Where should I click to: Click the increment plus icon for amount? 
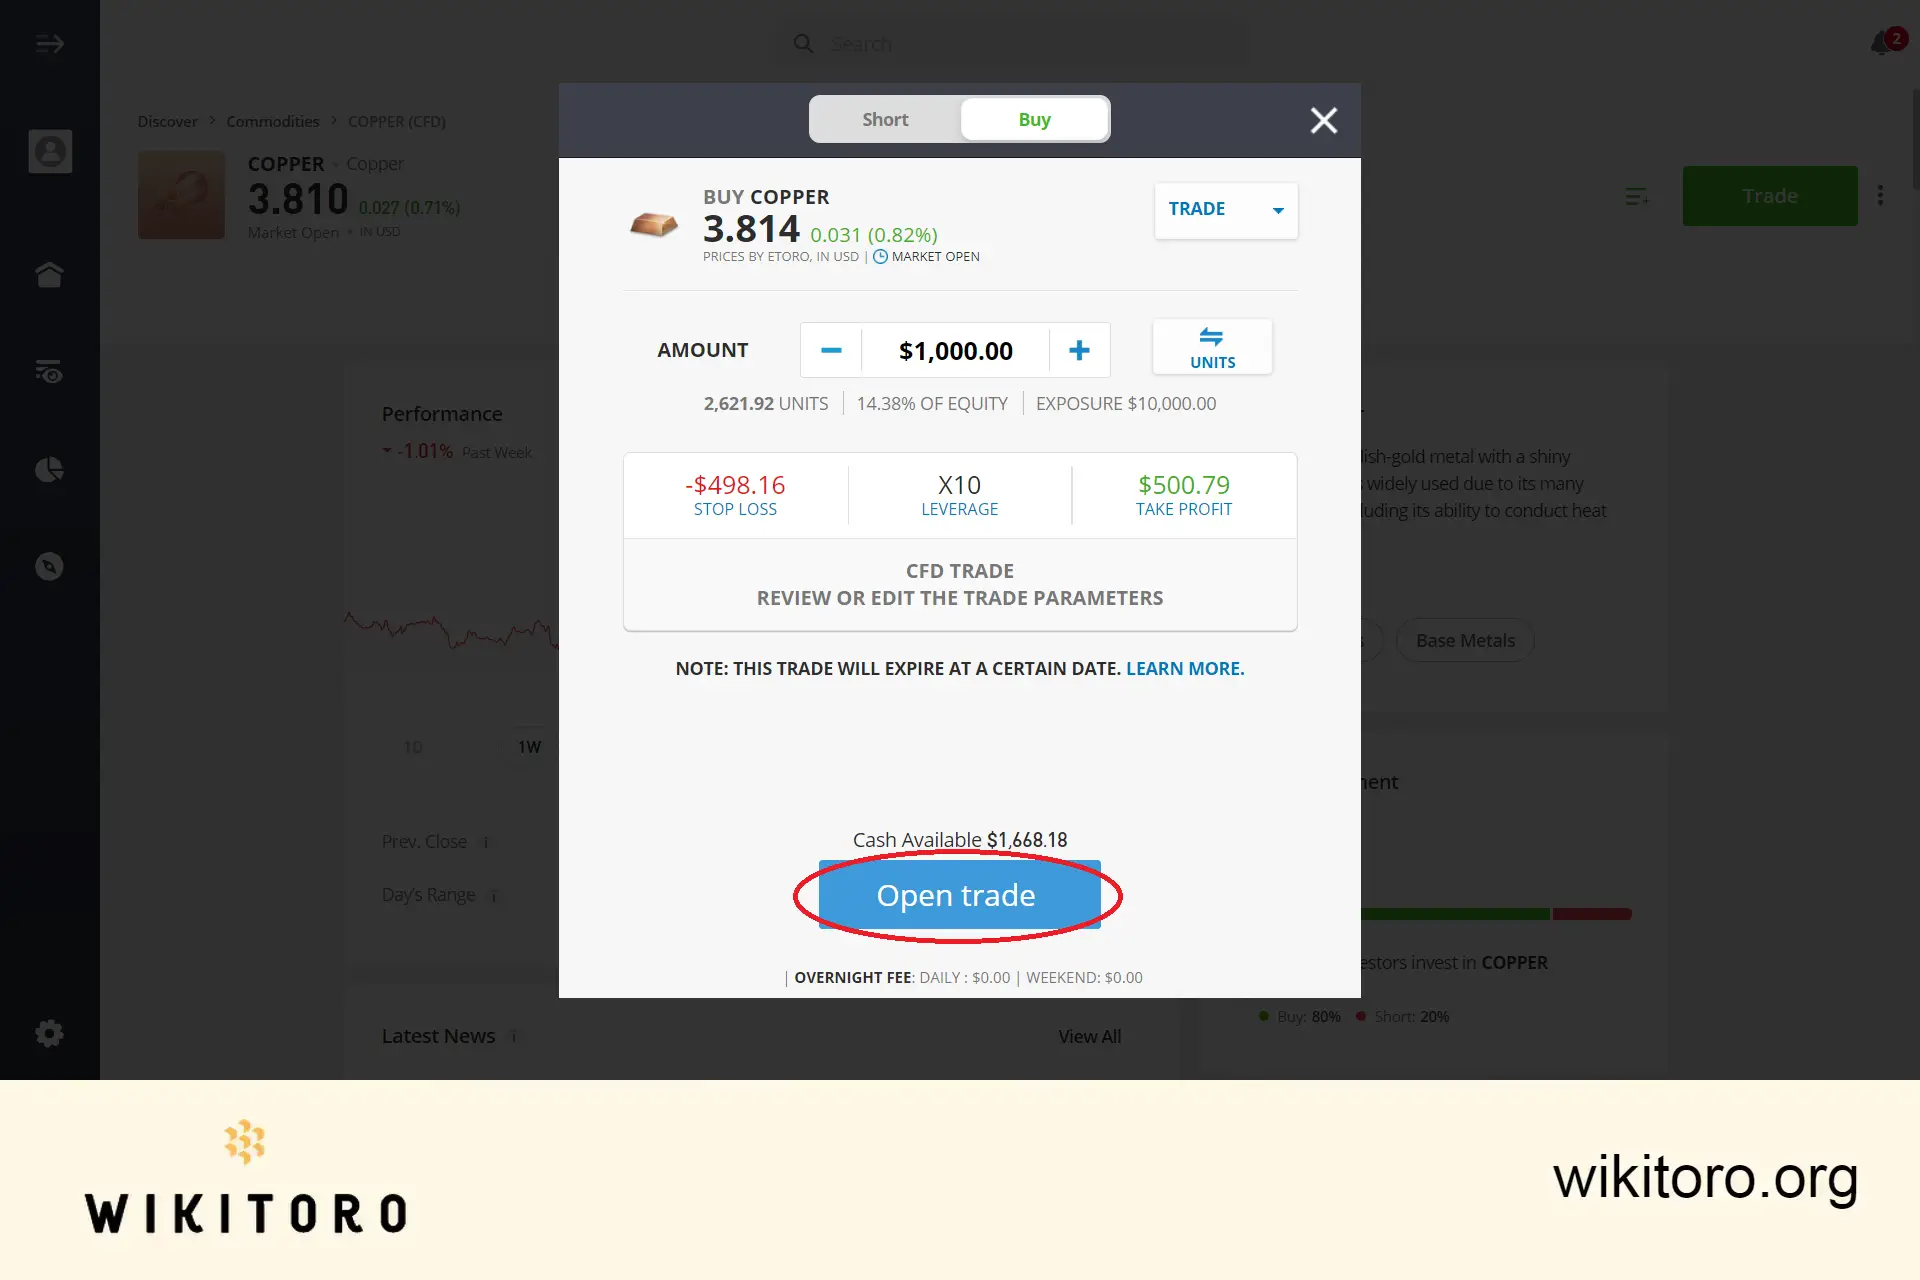(1079, 349)
